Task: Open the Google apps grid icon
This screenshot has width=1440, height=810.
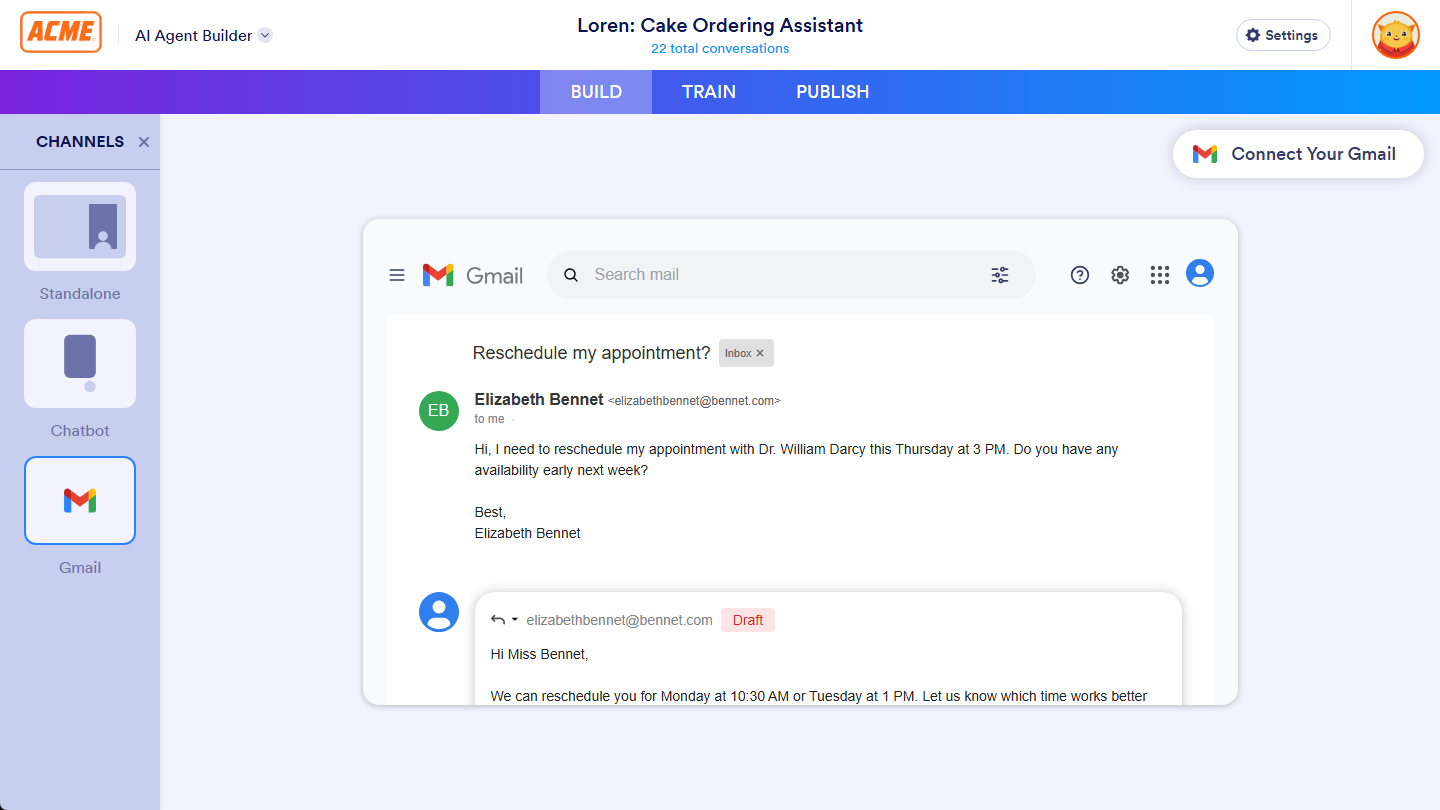Action: 1159,275
